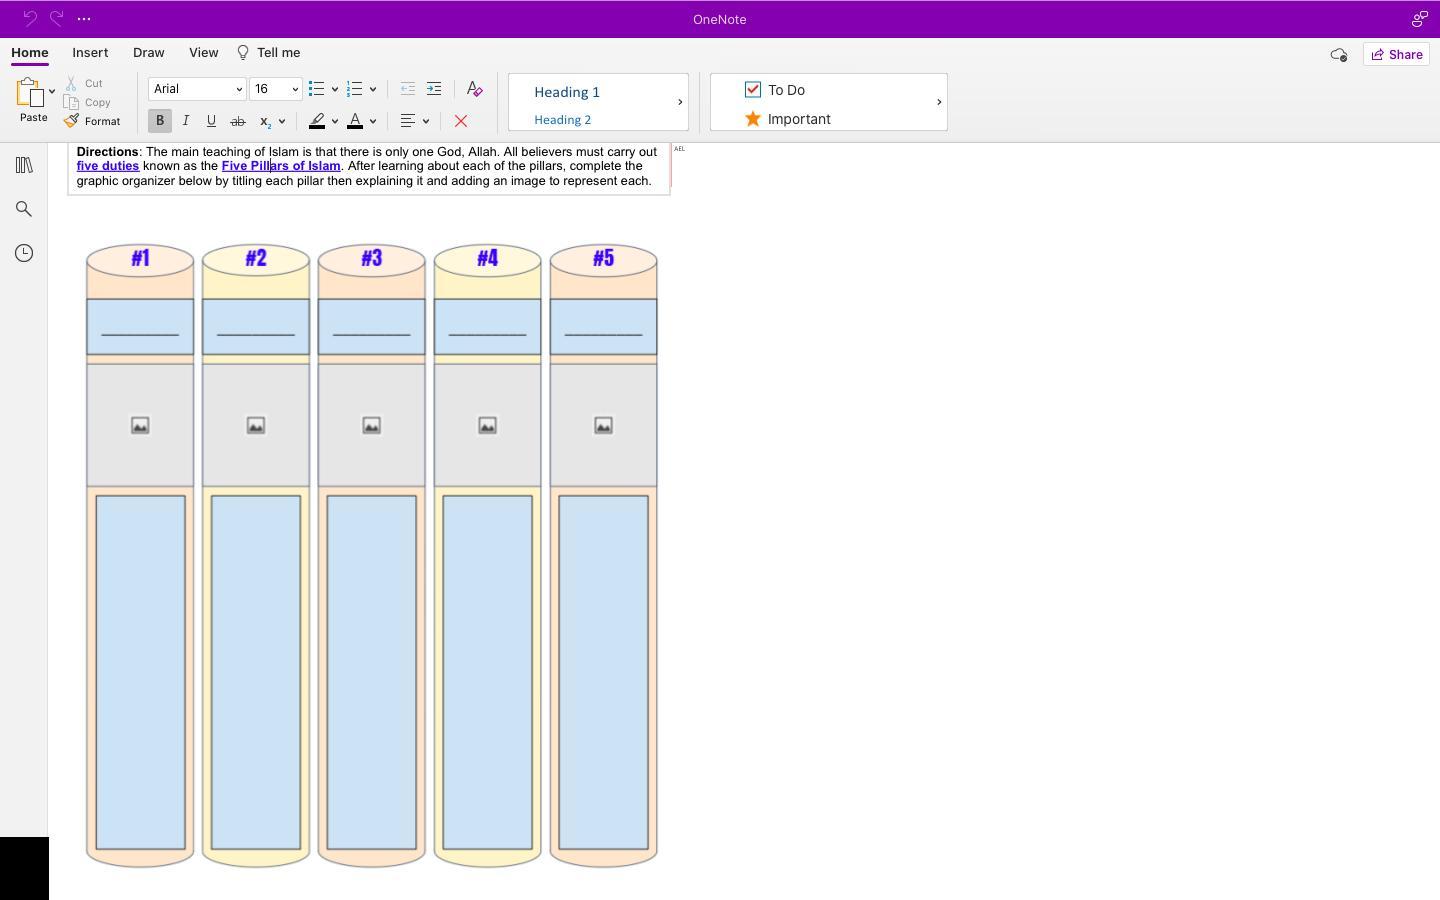This screenshot has height=900, width=1440.
Task: Toggle Bold formatting off
Action: point(160,121)
